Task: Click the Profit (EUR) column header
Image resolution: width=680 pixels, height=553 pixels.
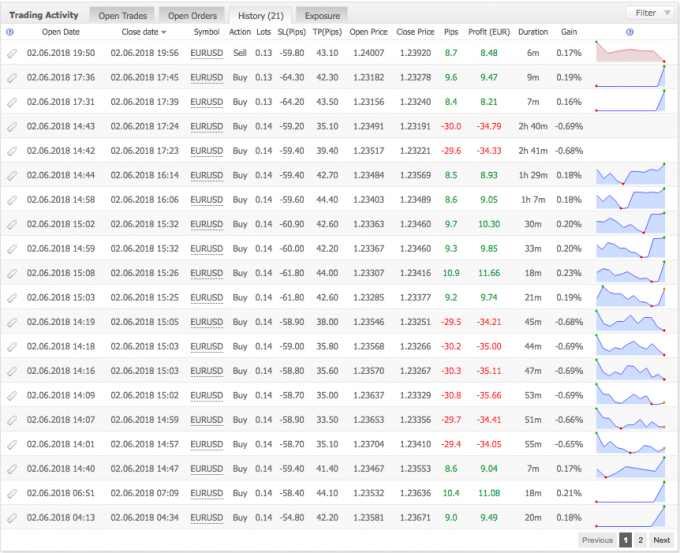Action: coord(489,32)
